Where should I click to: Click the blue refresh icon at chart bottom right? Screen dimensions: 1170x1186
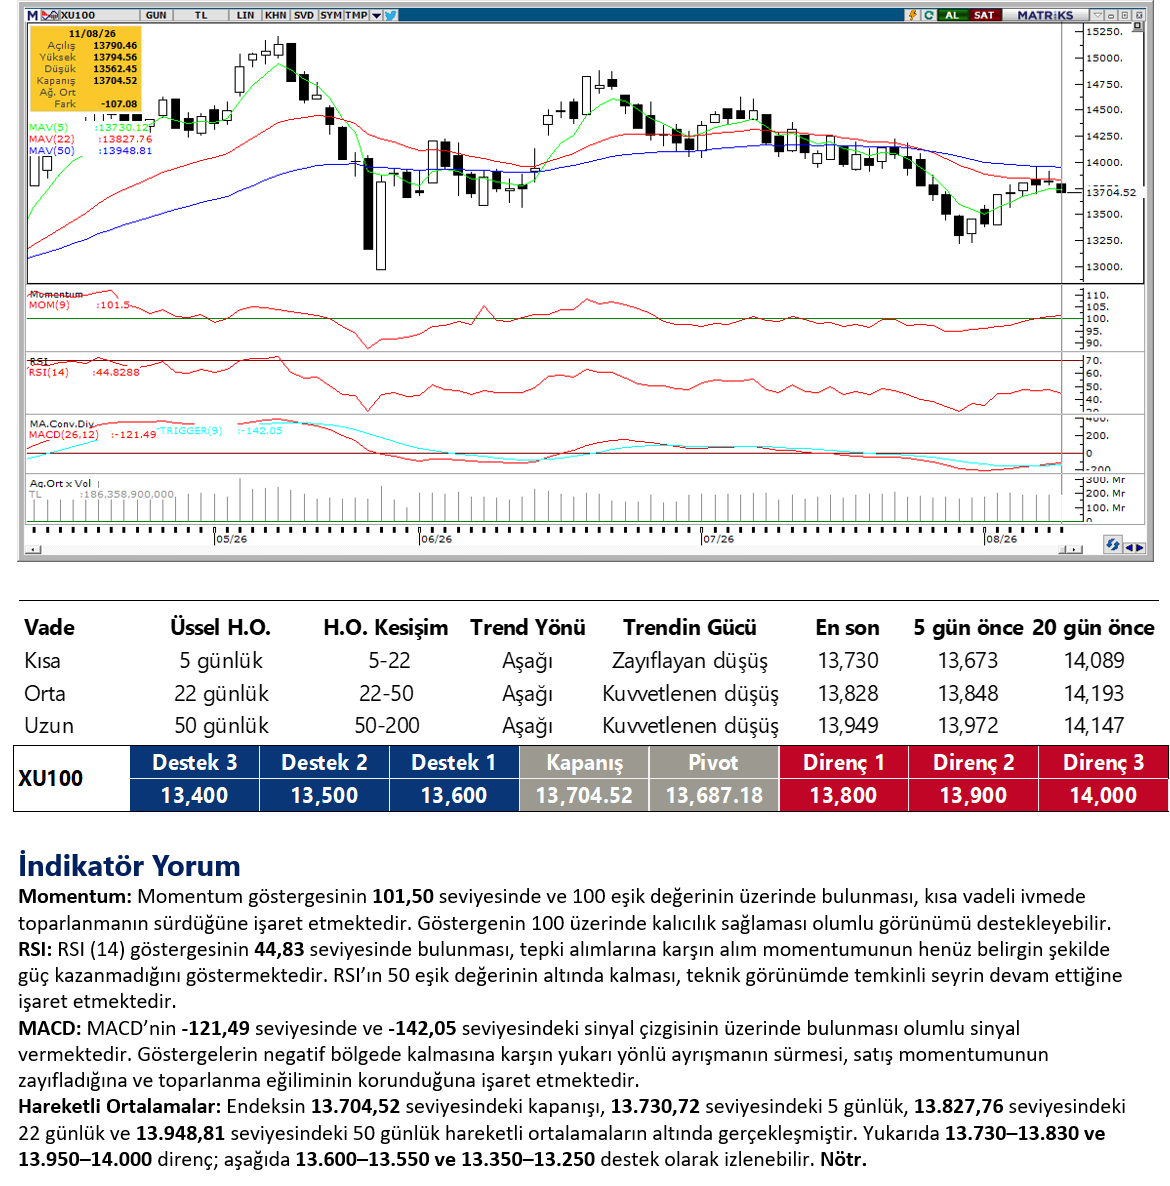click(1112, 545)
